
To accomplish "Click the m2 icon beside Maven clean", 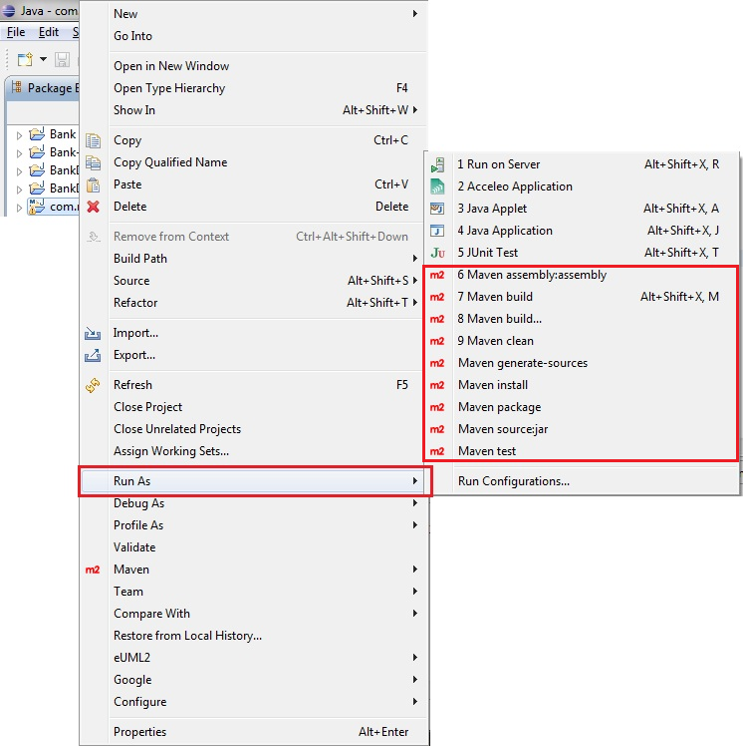I will pos(437,341).
